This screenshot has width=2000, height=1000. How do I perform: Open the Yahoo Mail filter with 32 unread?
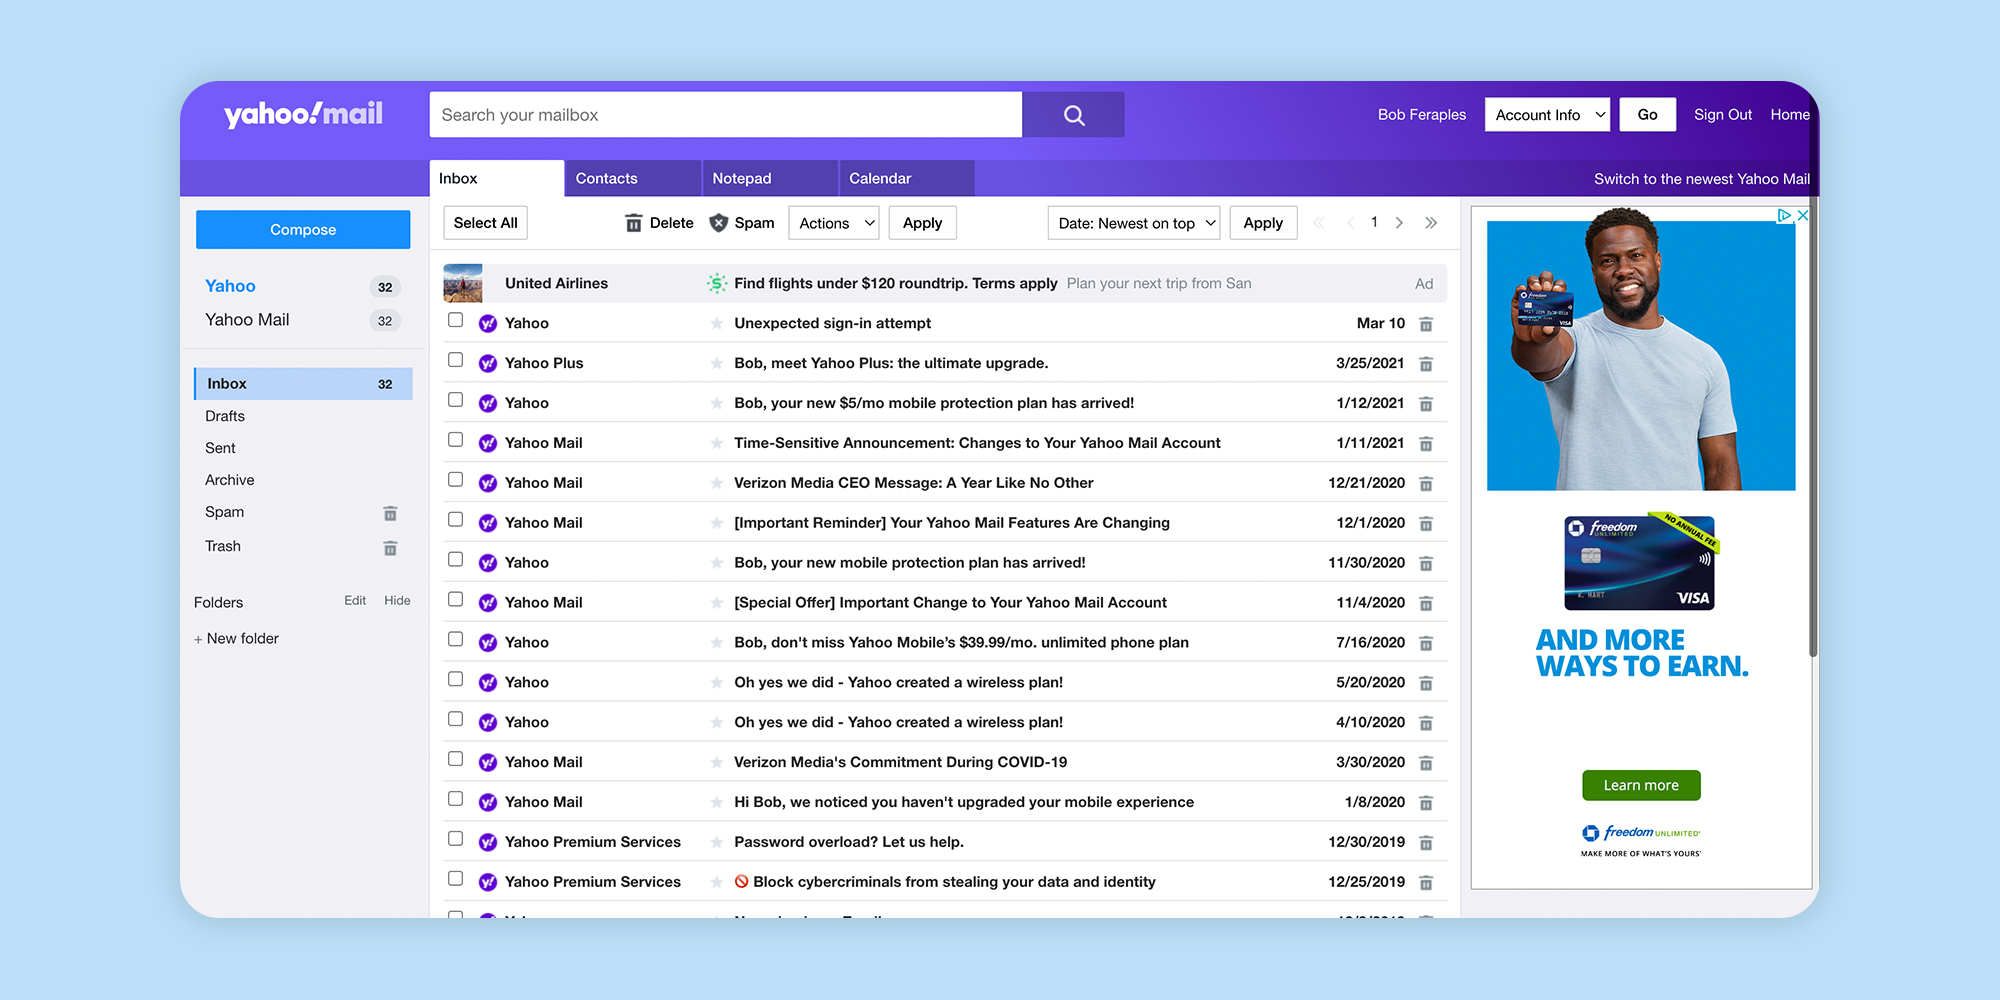[x=302, y=320]
